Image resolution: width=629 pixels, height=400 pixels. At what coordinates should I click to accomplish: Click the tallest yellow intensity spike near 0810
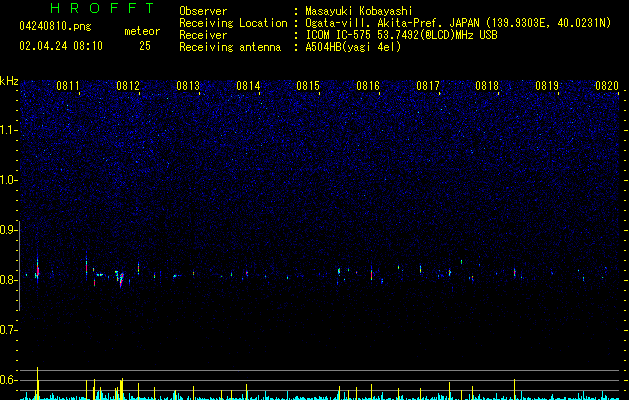[38, 383]
